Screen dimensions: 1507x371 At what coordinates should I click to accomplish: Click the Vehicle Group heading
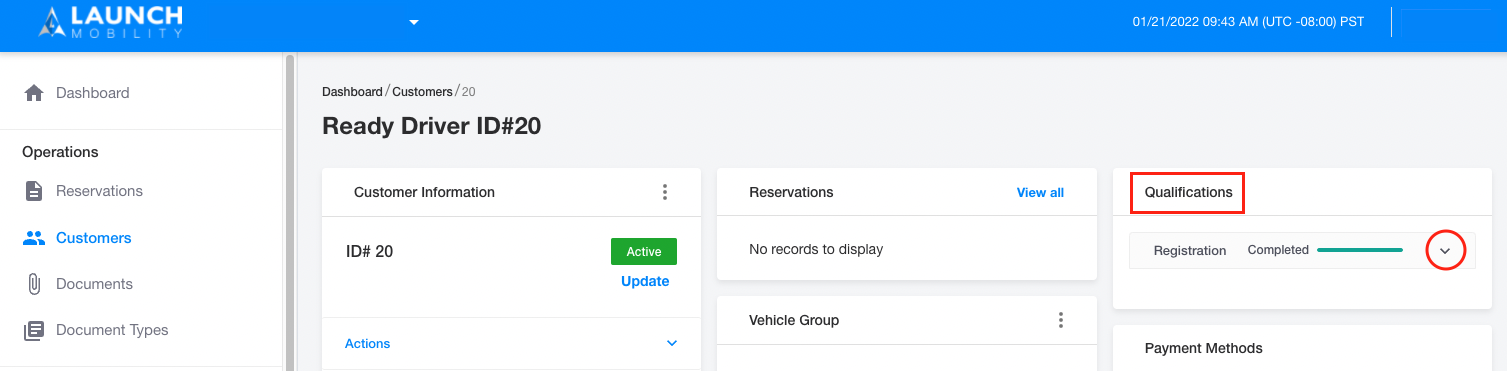click(794, 320)
